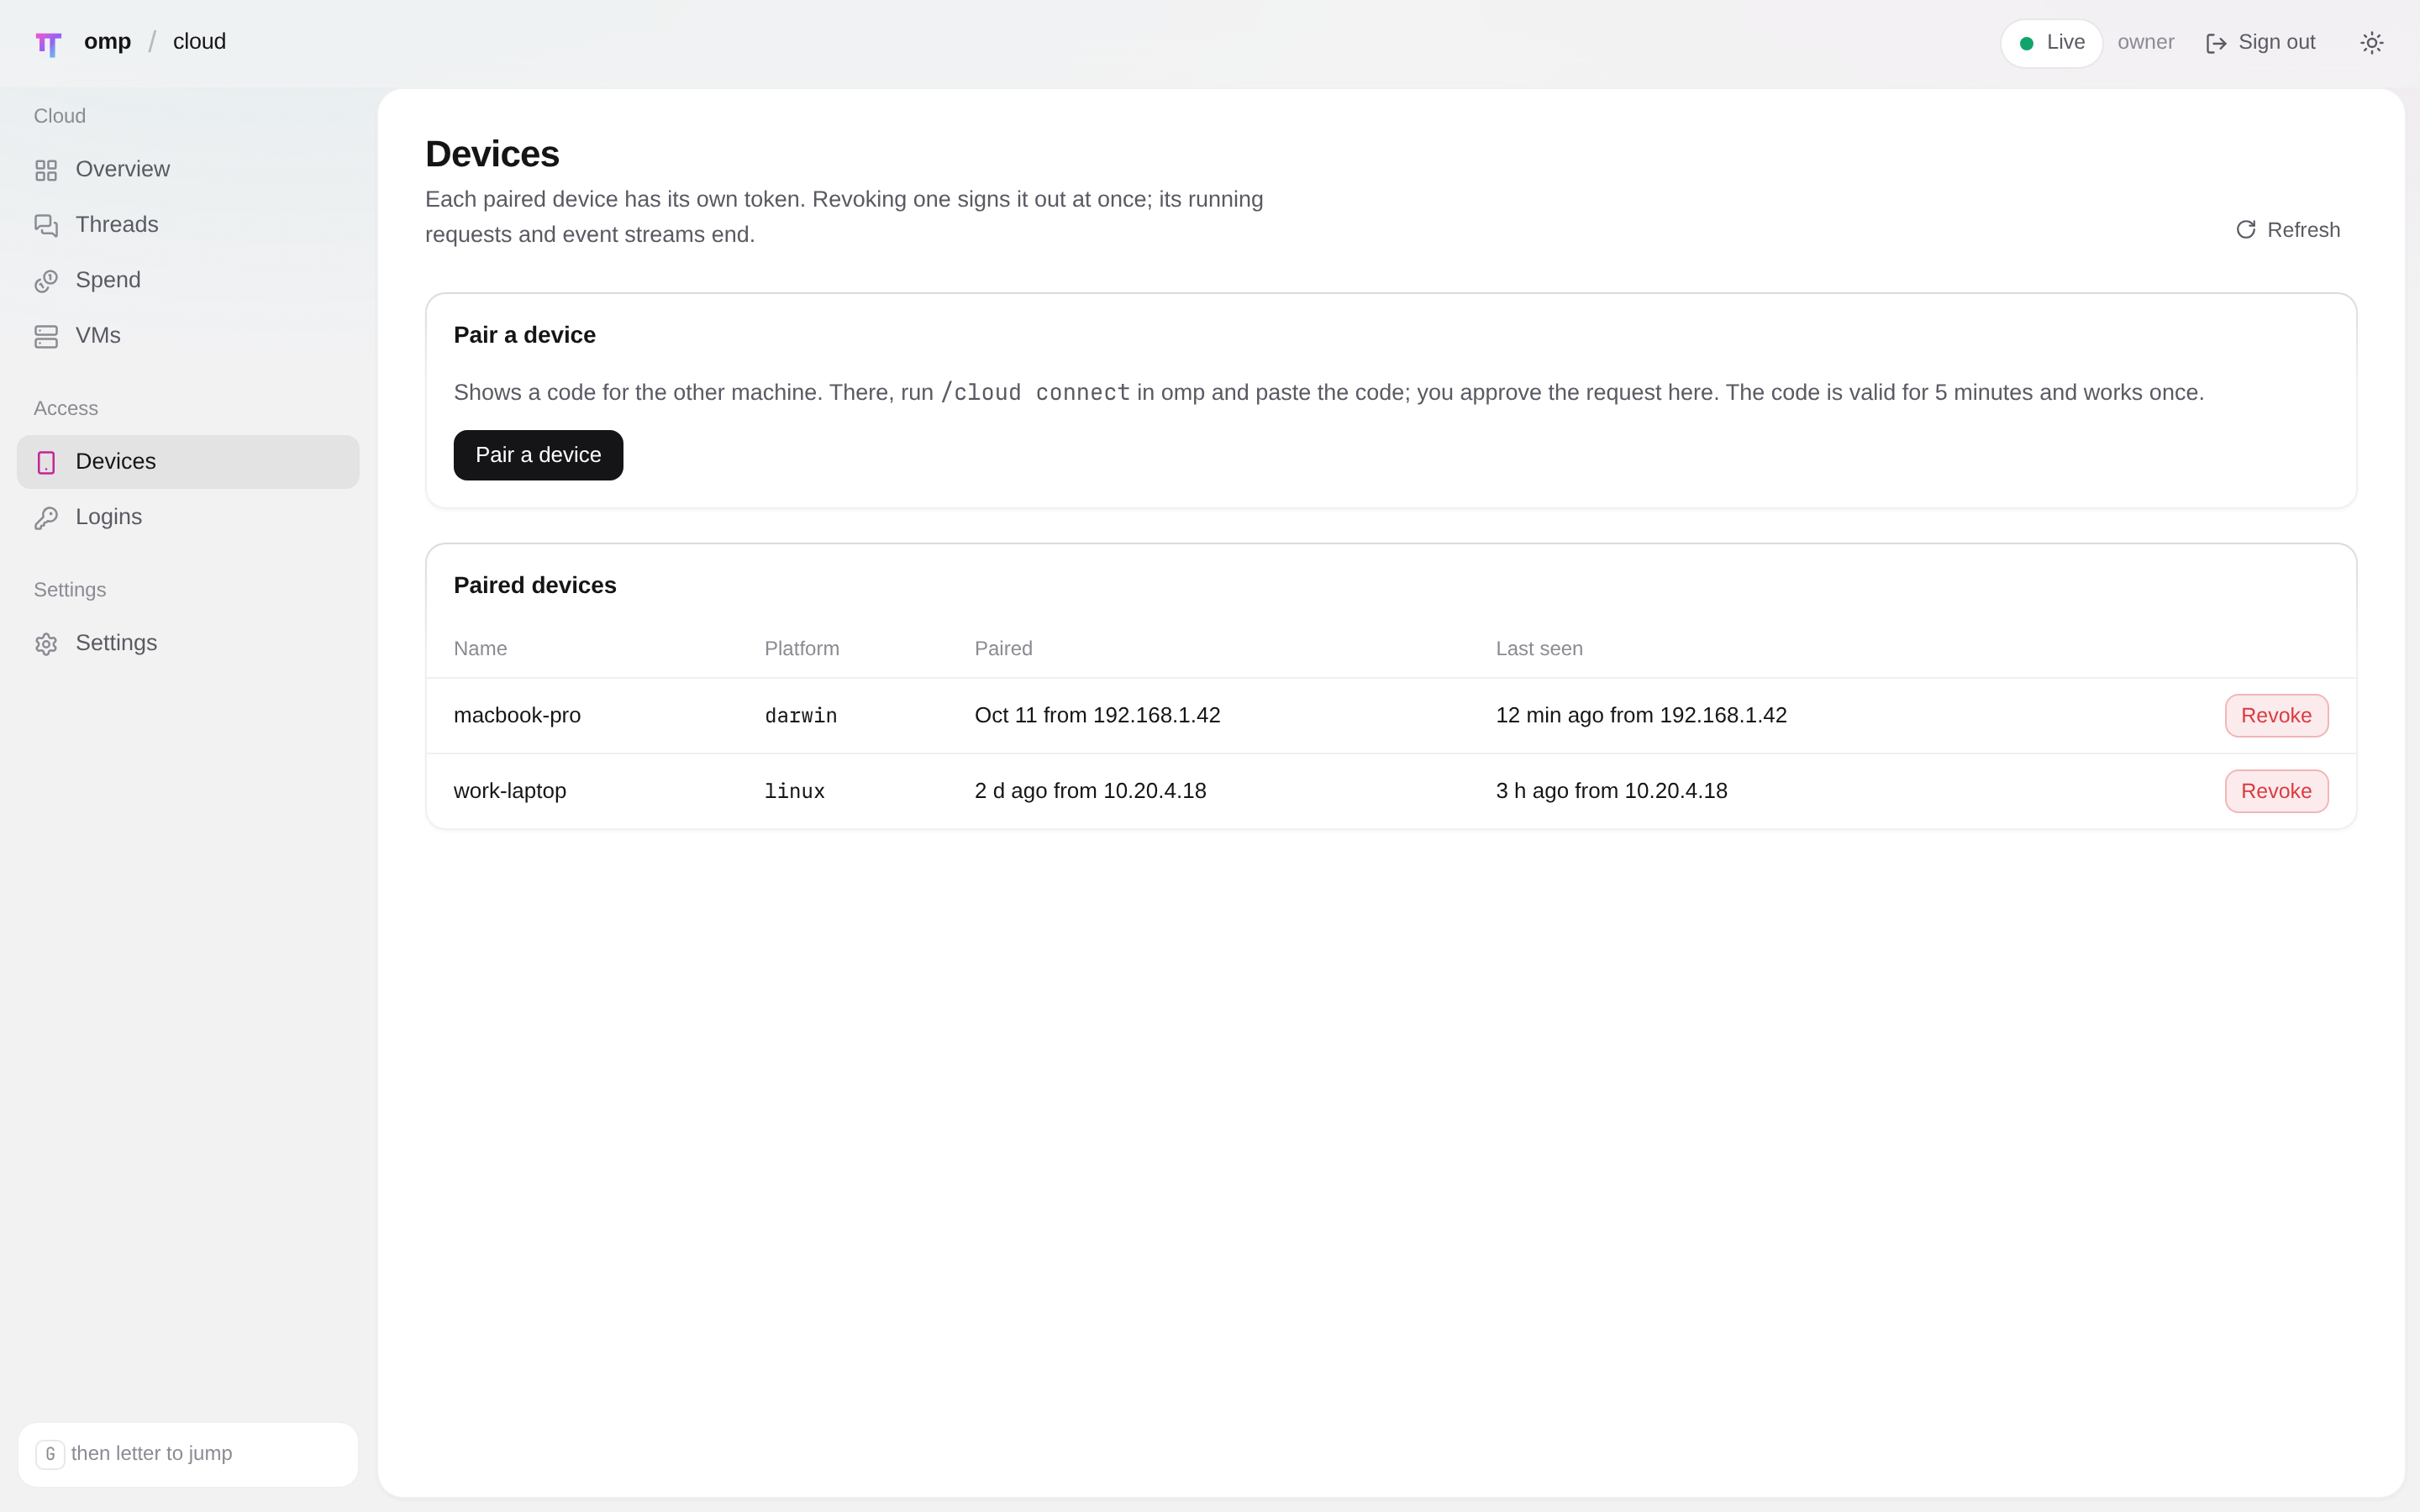Select VMs in the sidebar
This screenshot has width=2420, height=1512.
98,335
